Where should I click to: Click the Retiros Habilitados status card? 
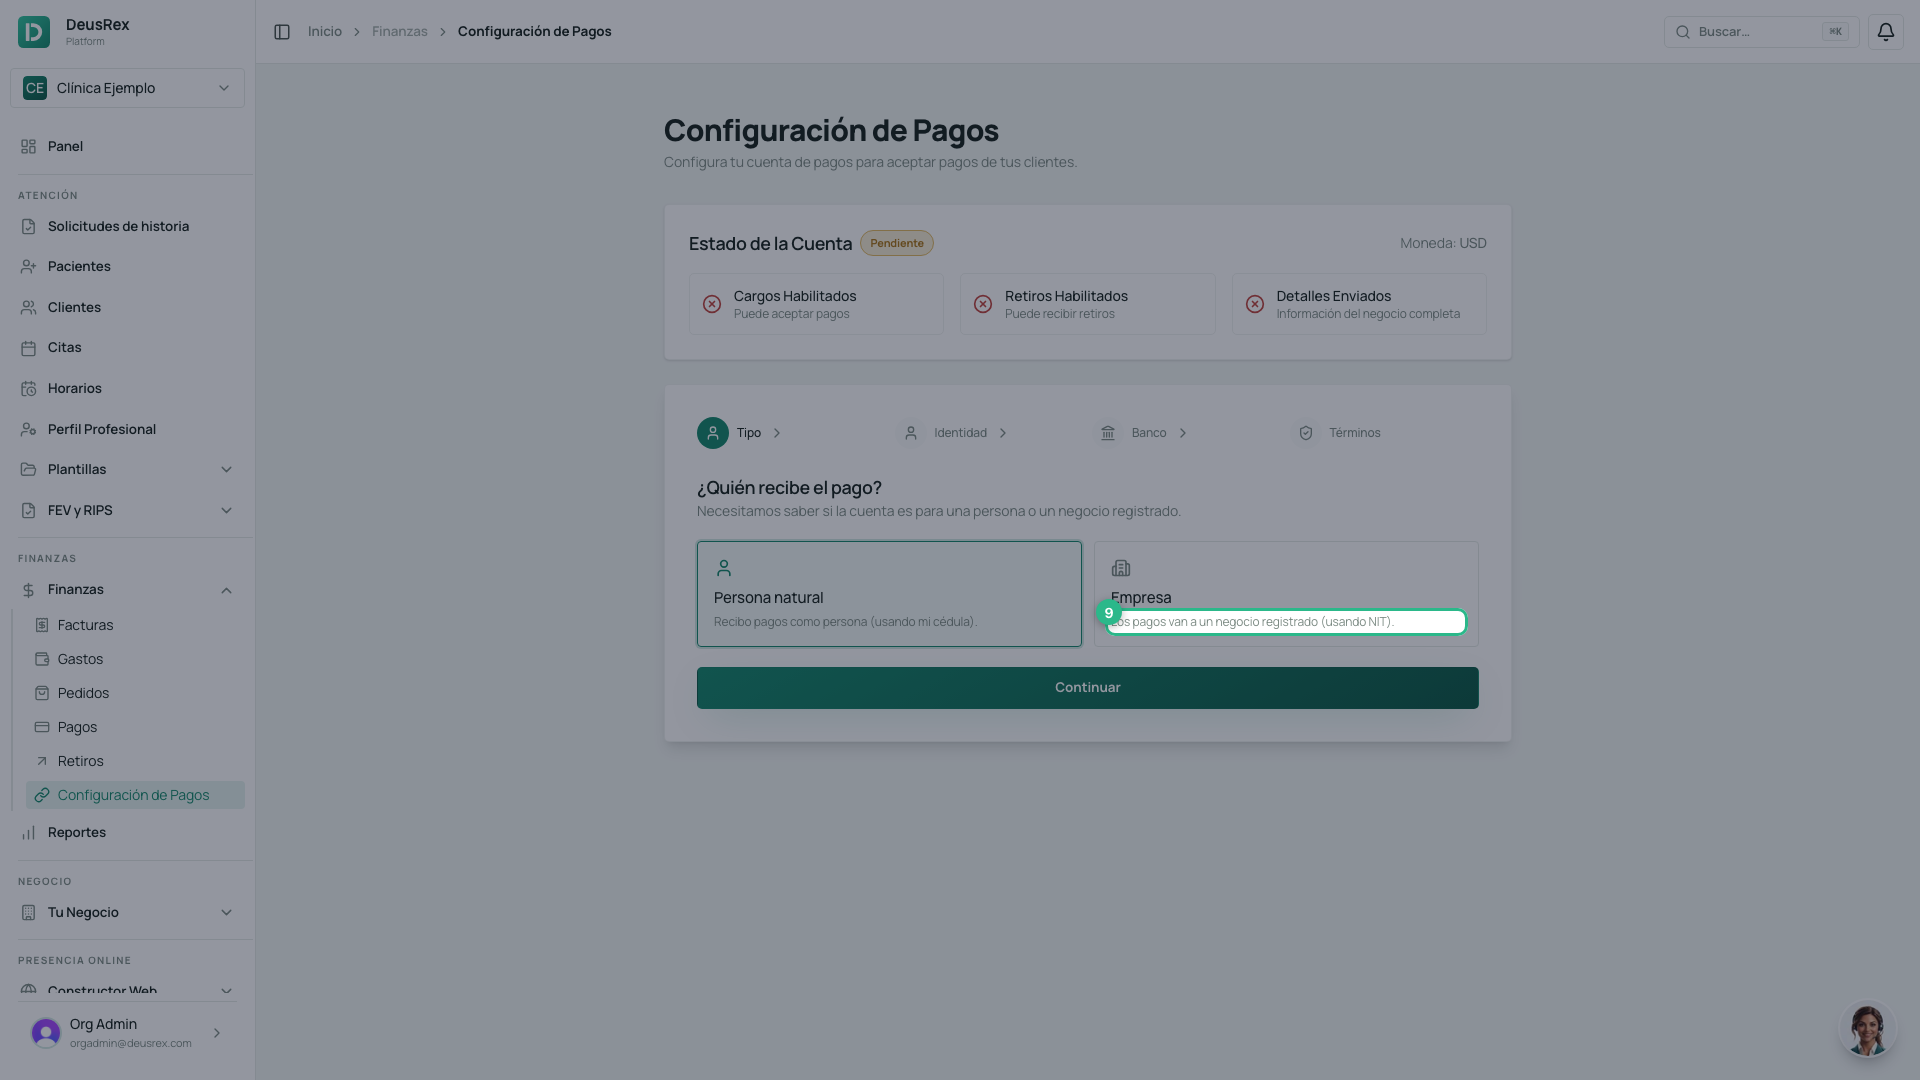[x=1087, y=305]
